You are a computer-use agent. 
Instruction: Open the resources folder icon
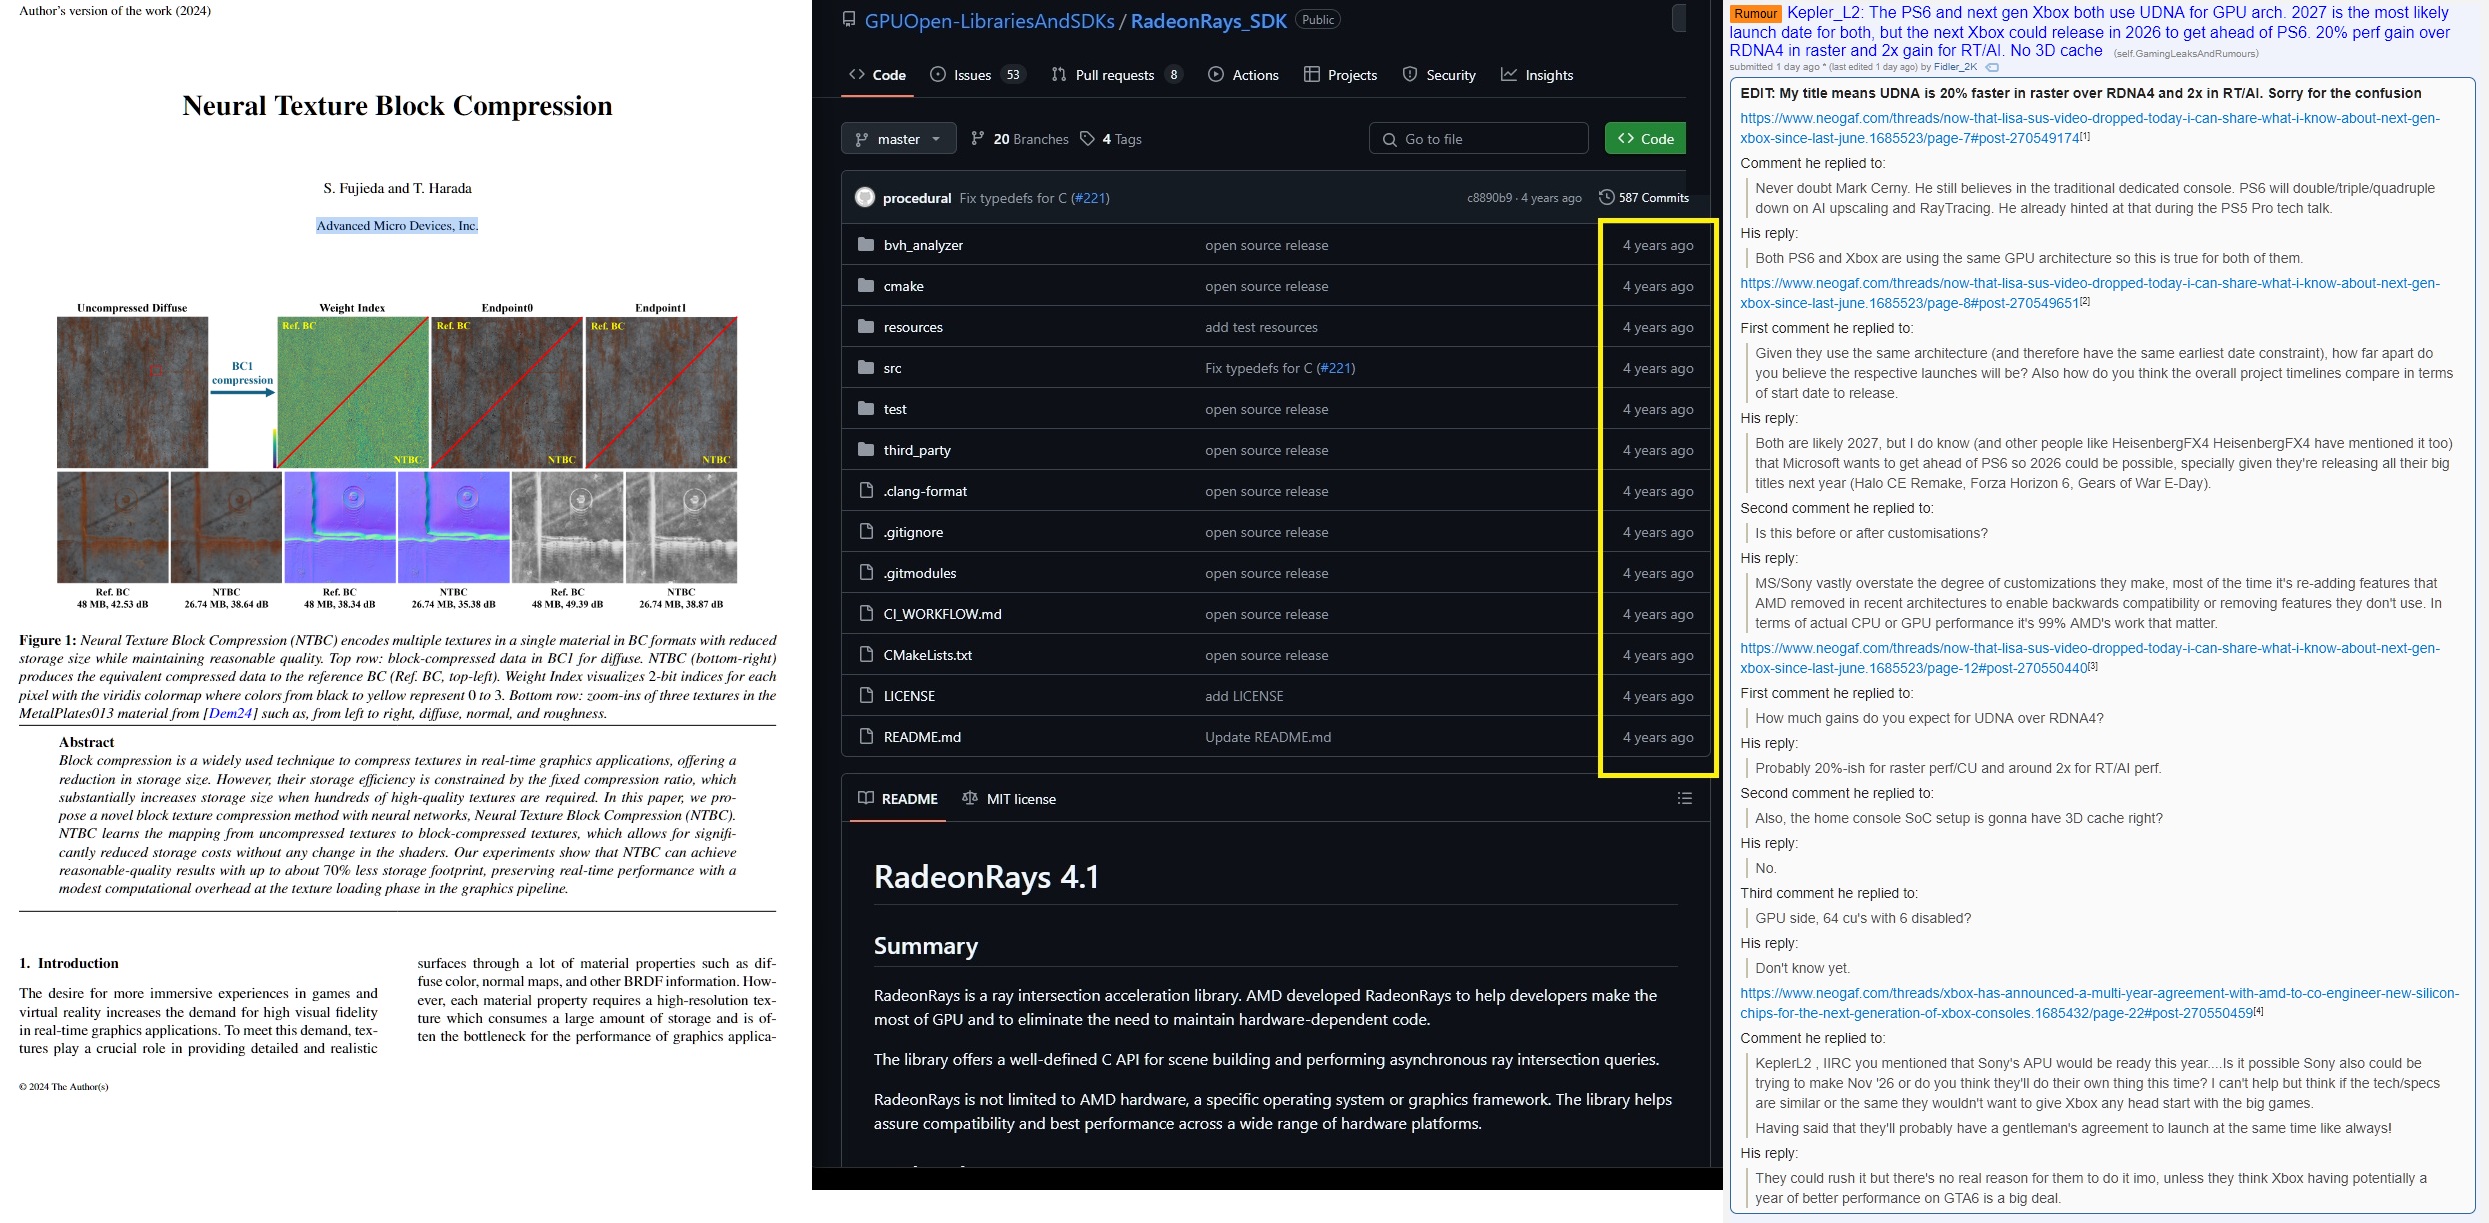coord(866,327)
